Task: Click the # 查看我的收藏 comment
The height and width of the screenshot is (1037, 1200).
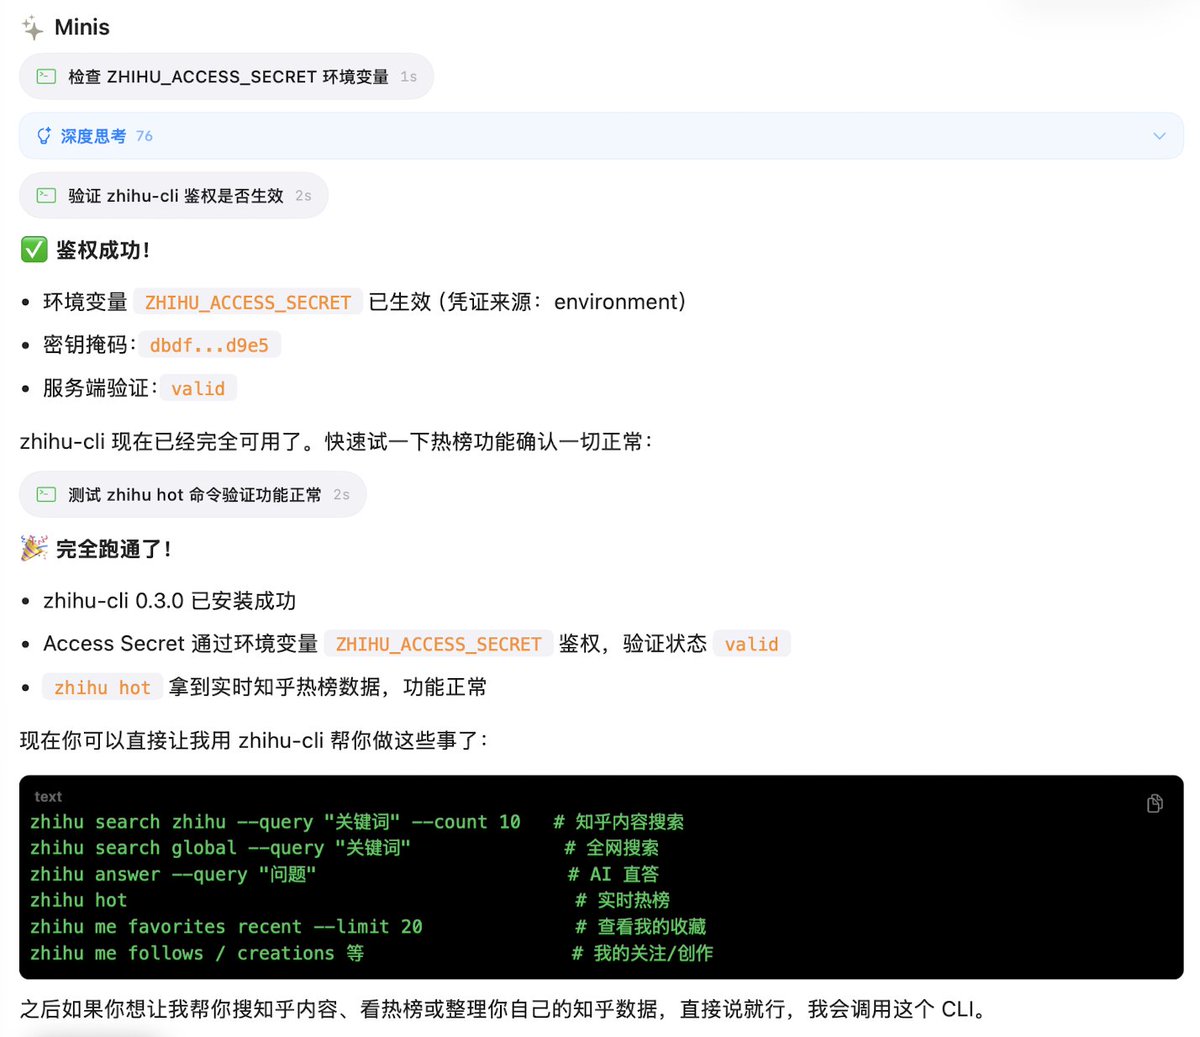Action: point(641,926)
